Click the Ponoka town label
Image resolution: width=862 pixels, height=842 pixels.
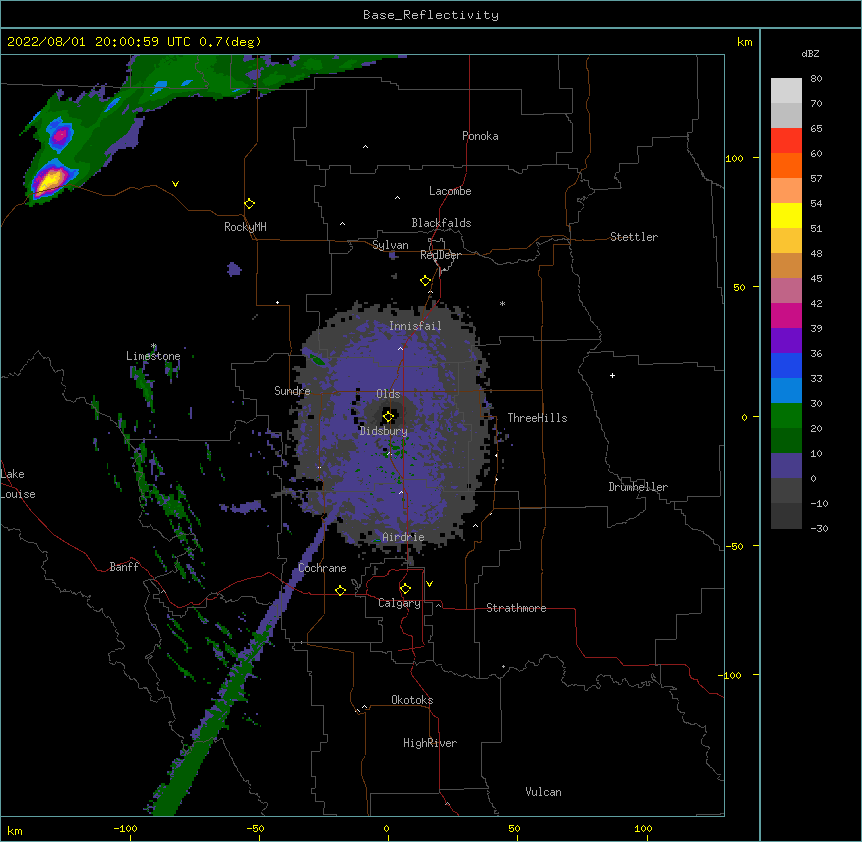480,136
